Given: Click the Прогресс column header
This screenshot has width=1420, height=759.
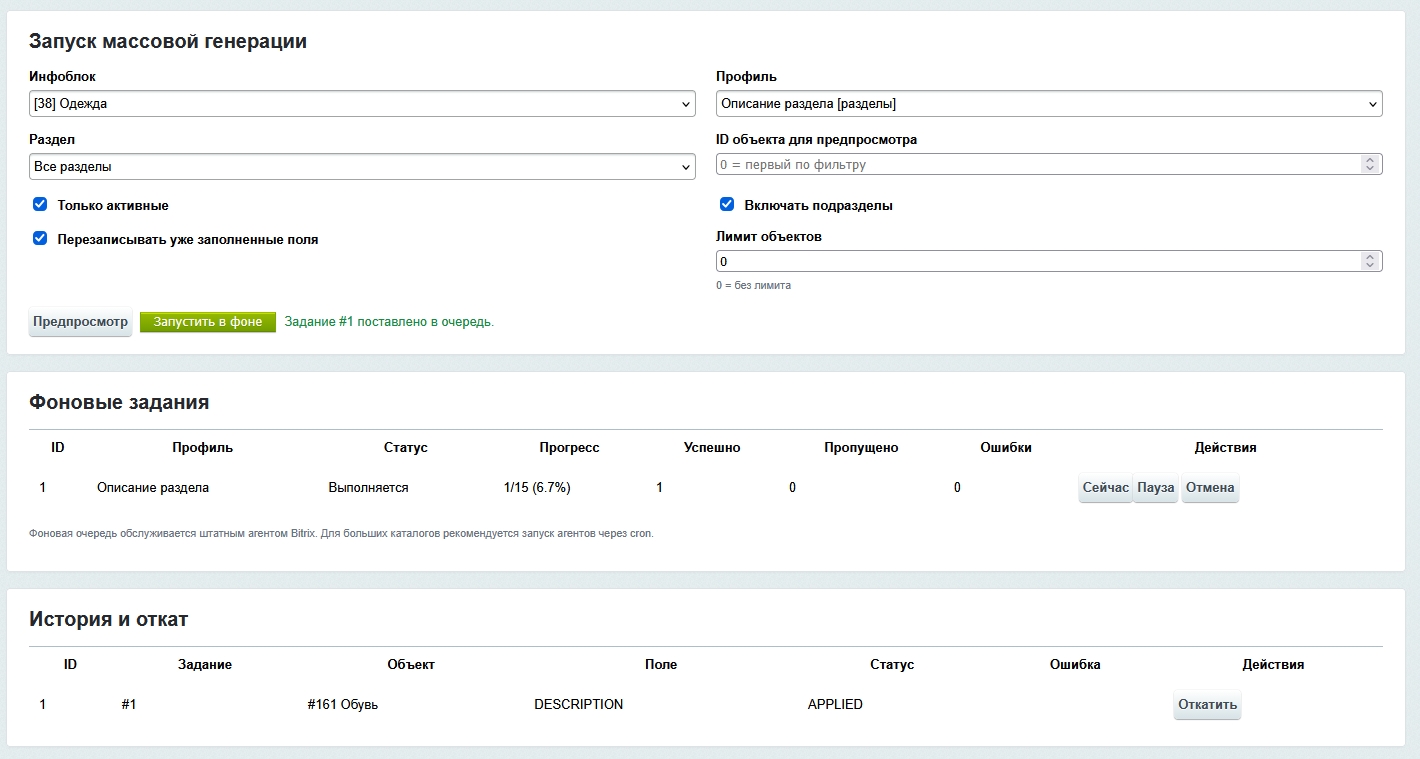Looking at the screenshot, I should (x=569, y=448).
